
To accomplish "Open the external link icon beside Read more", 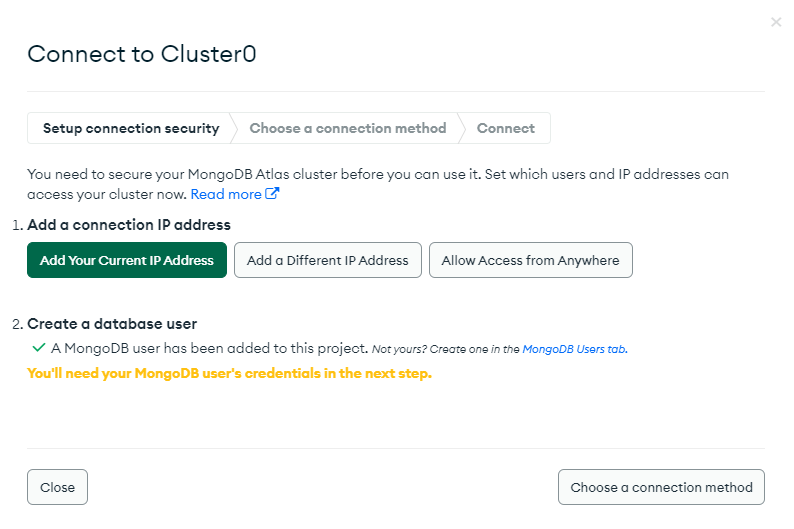I will 272,193.
